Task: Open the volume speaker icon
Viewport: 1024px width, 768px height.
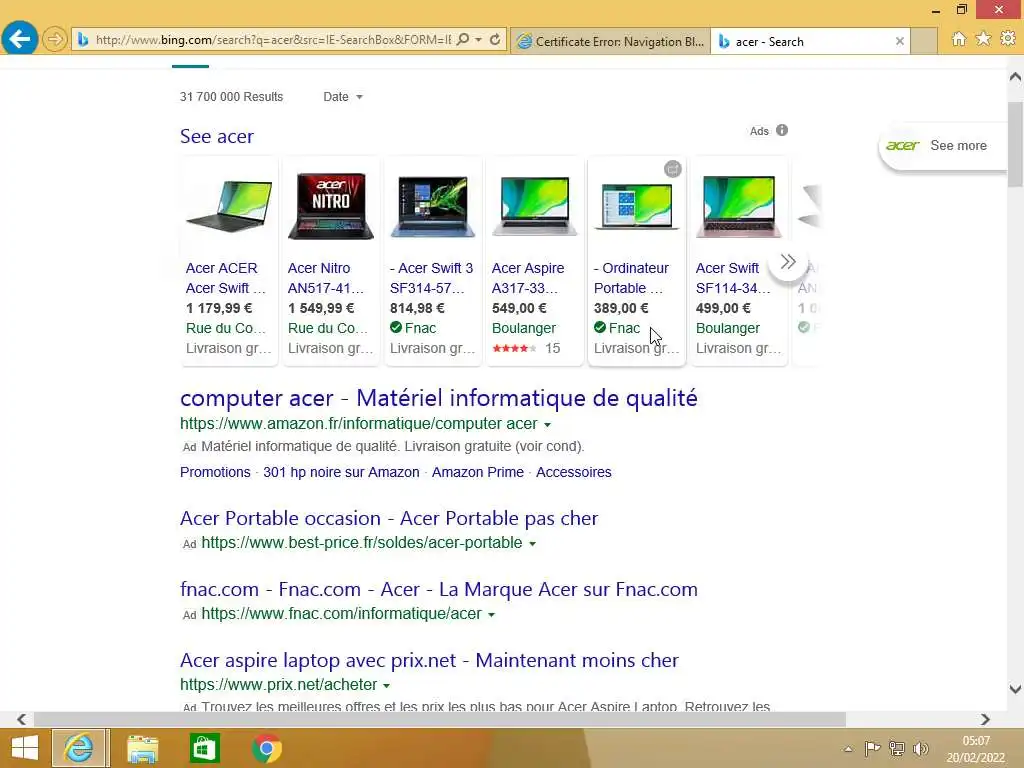Action: coord(921,749)
